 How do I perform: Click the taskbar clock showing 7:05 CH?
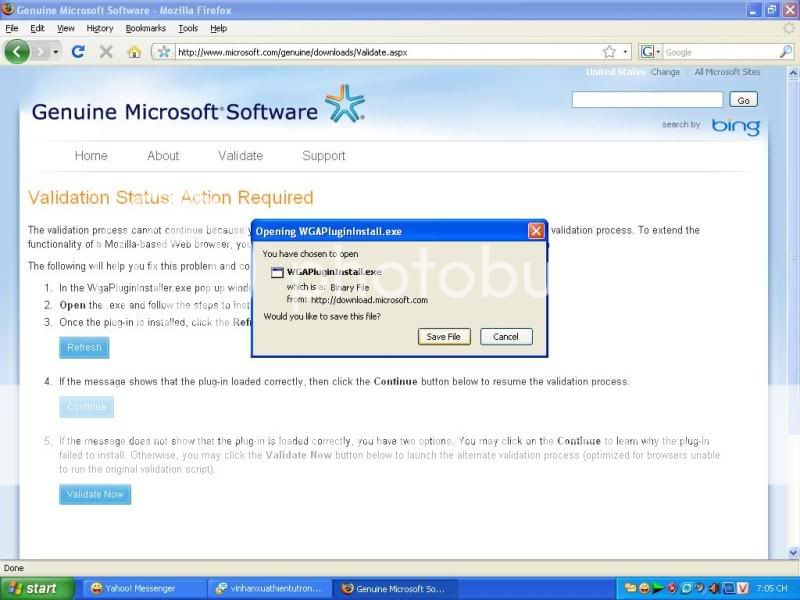pos(772,588)
